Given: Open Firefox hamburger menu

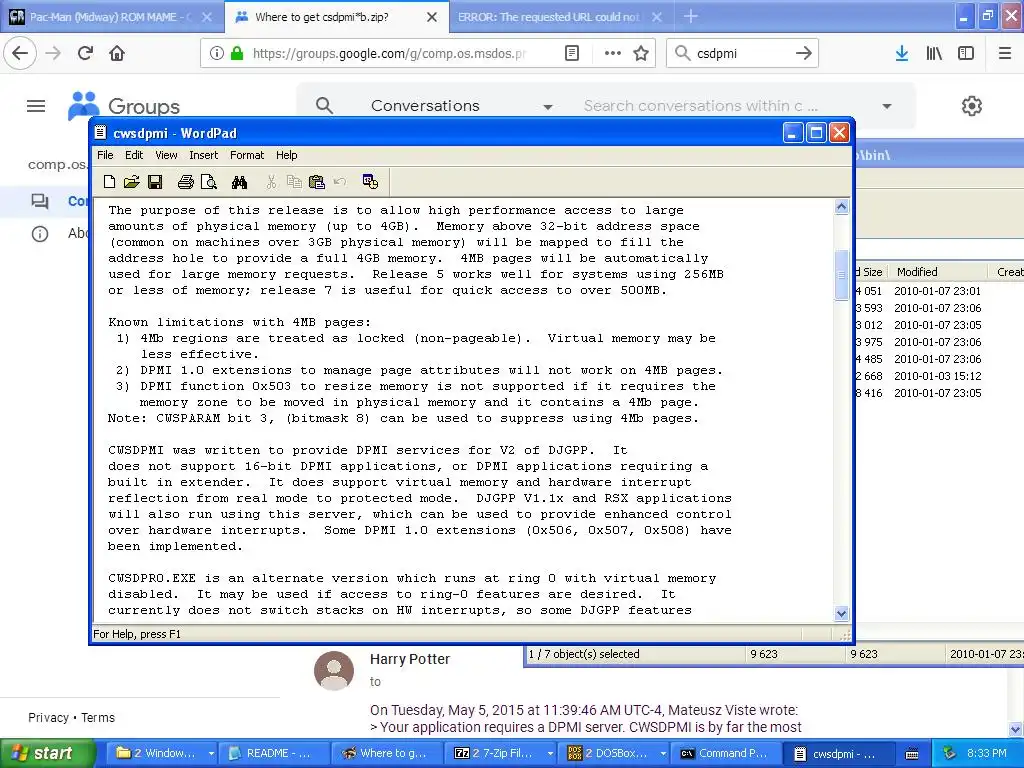Looking at the screenshot, I should tap(1005, 53).
